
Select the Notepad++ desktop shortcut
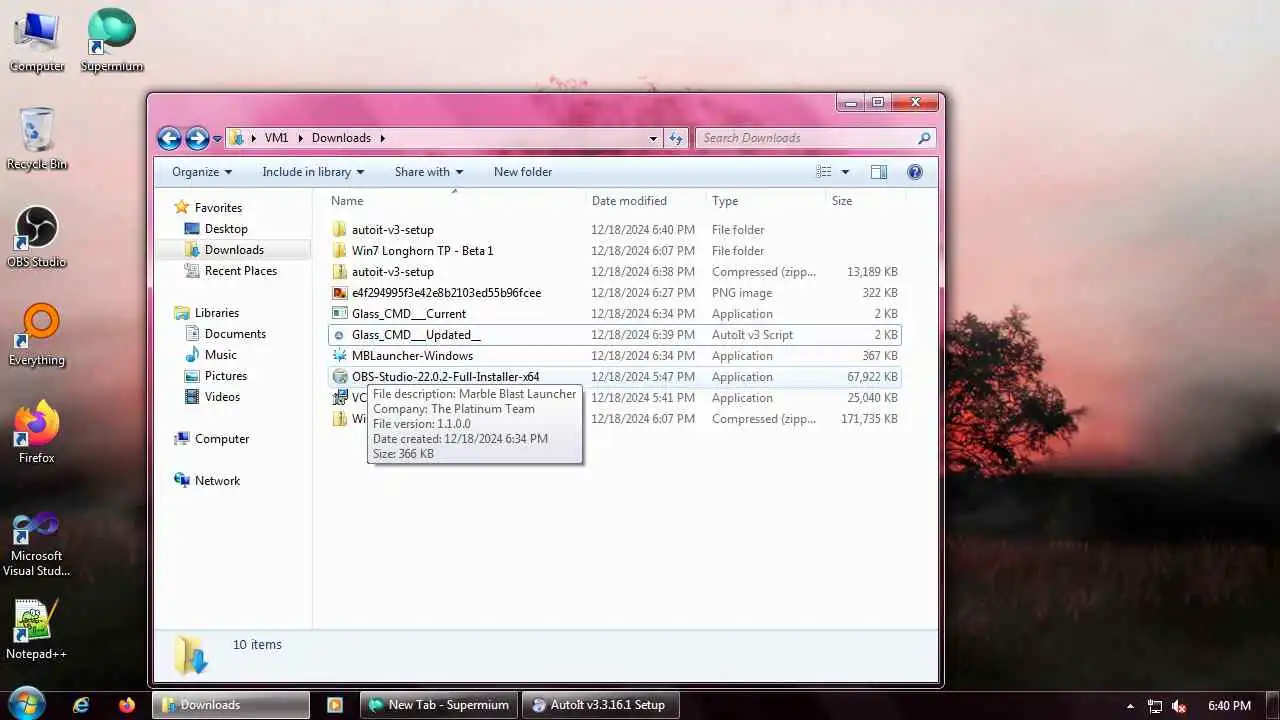pyautogui.click(x=37, y=630)
